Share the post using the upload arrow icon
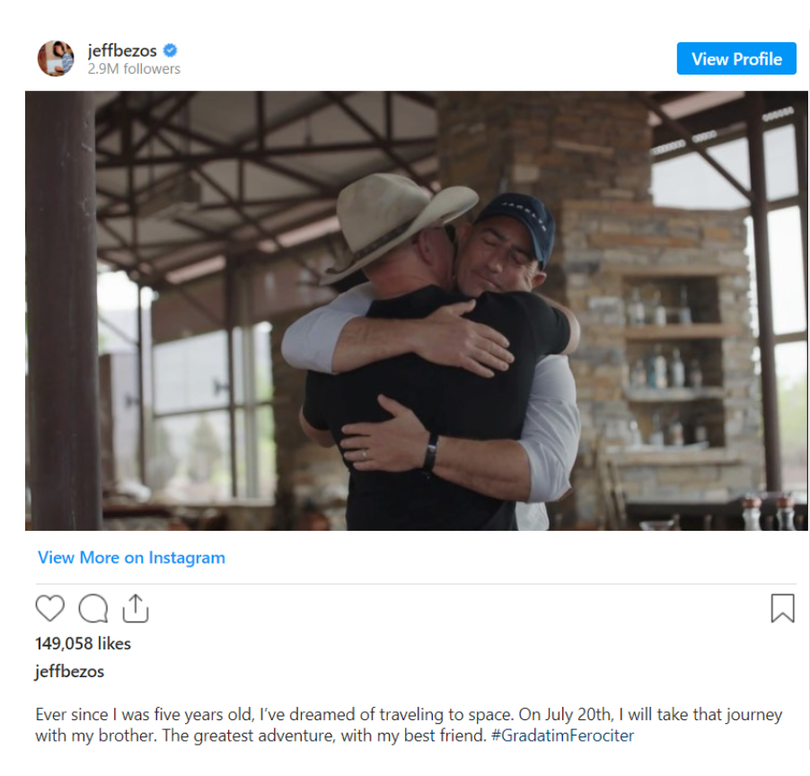Viewport: 810px width, 776px height. [x=136, y=607]
